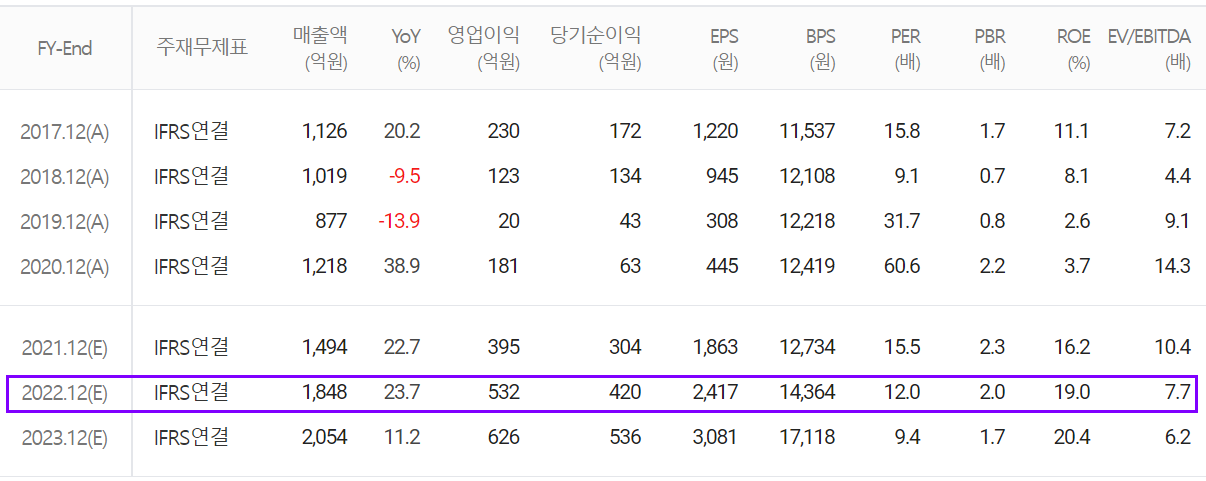This screenshot has height=481, width=1206.
Task: Click the red -9.5 YoY value
Action: (x=403, y=176)
